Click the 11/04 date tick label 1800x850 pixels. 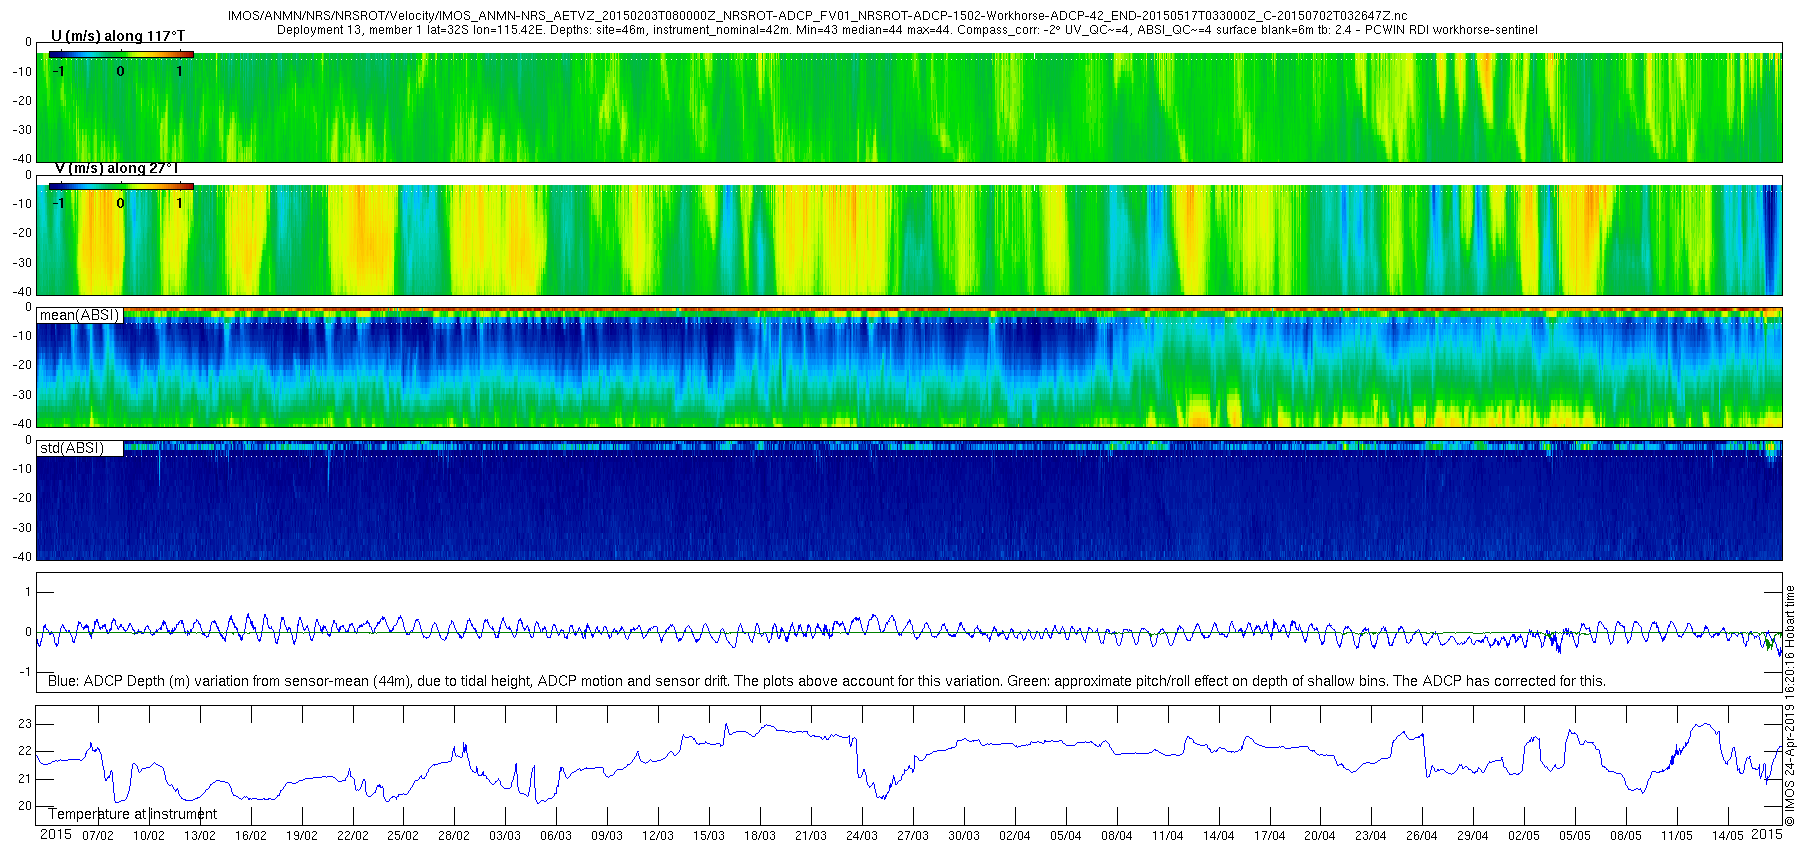[x=1168, y=836]
